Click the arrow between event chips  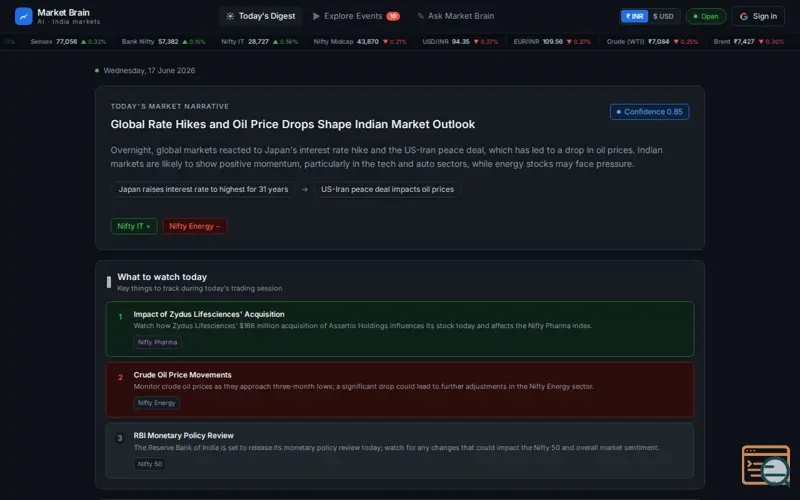[305, 189]
